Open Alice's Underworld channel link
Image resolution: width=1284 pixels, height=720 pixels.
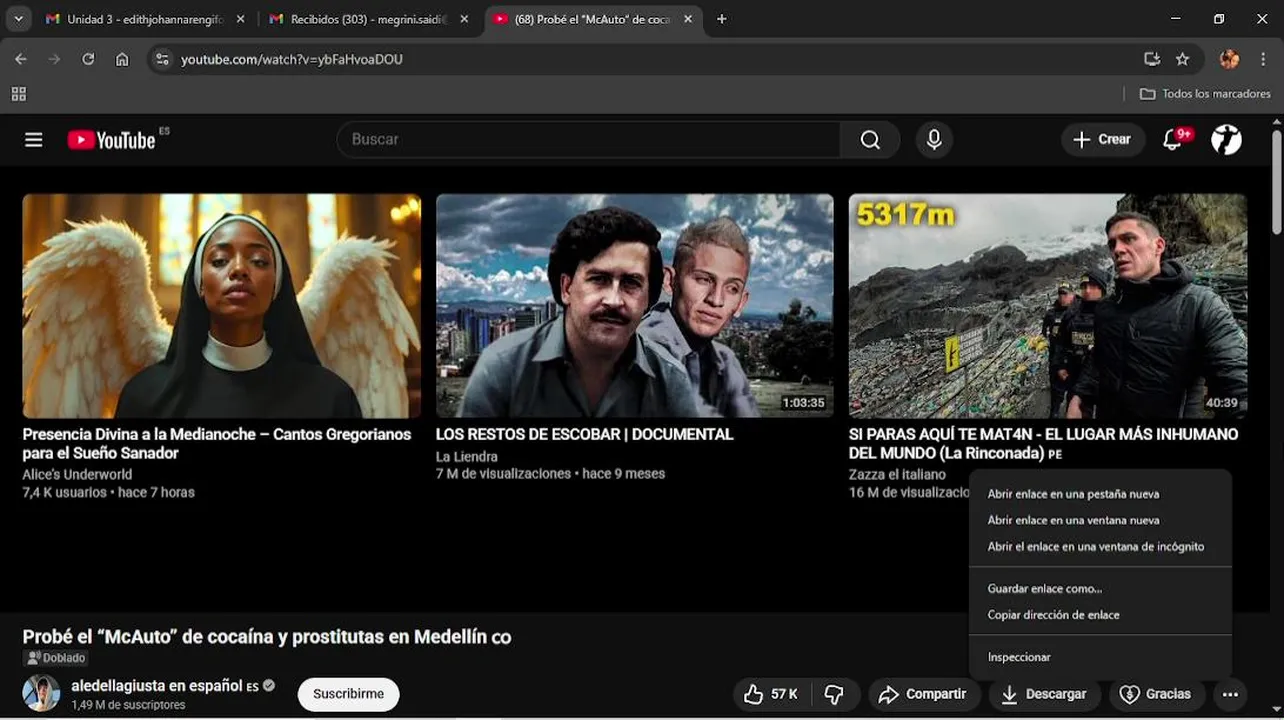coord(77,474)
